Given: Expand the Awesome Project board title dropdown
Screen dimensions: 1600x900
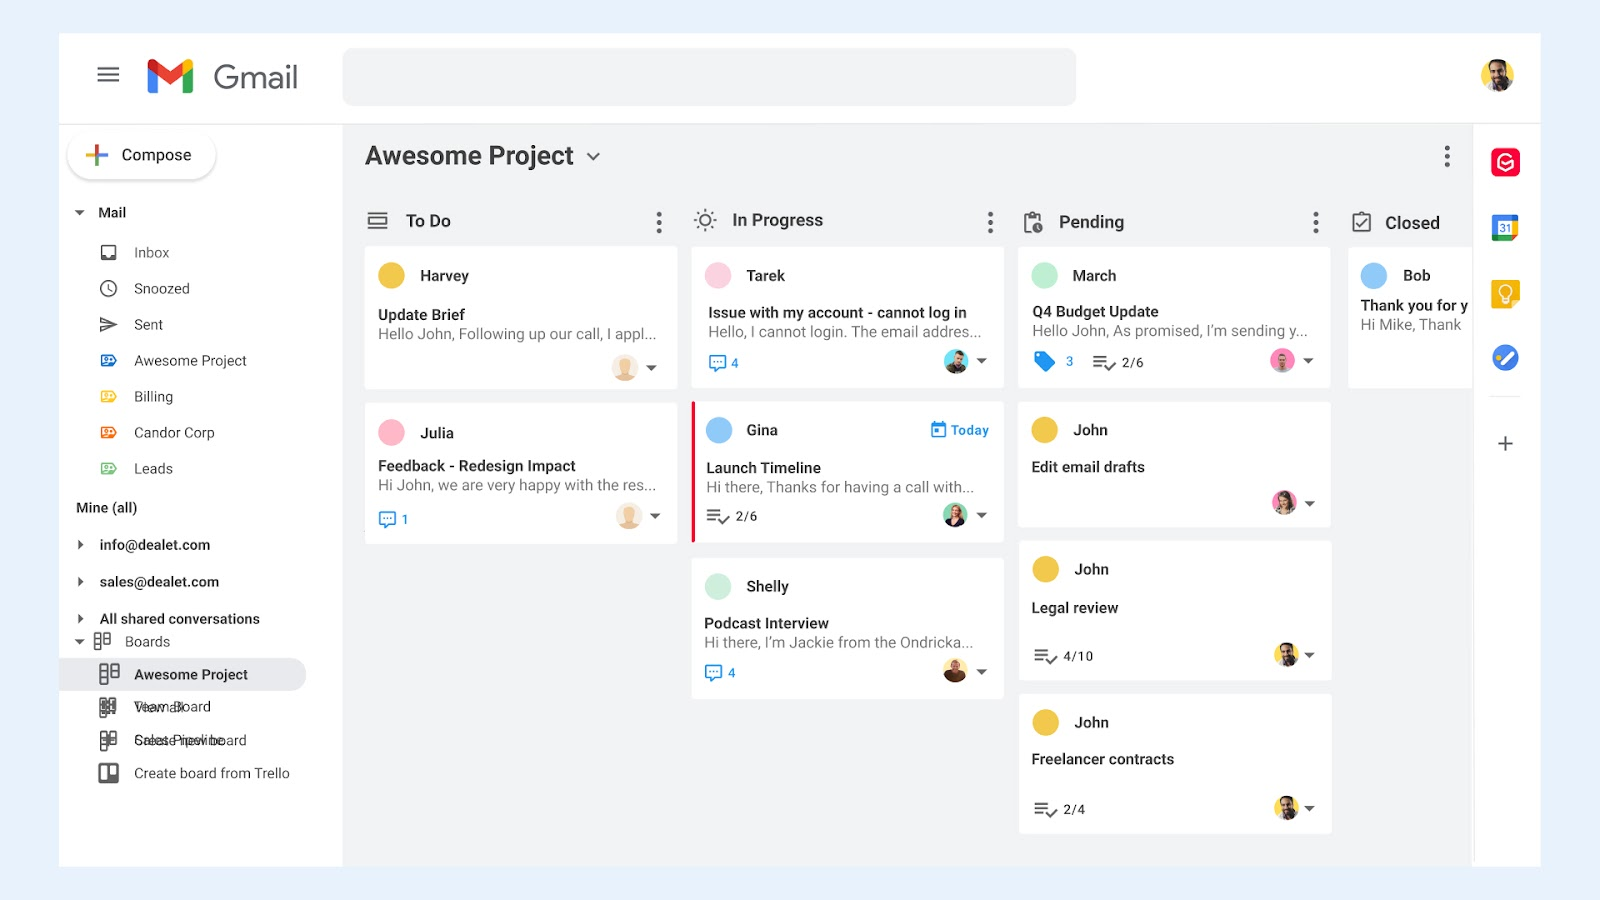Looking at the screenshot, I should tap(593, 157).
